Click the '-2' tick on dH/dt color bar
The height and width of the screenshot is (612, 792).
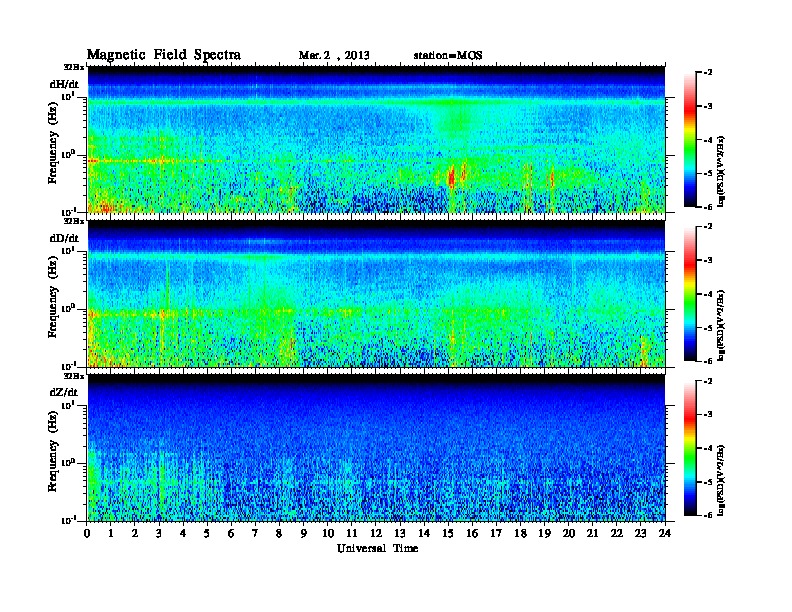pos(708,73)
